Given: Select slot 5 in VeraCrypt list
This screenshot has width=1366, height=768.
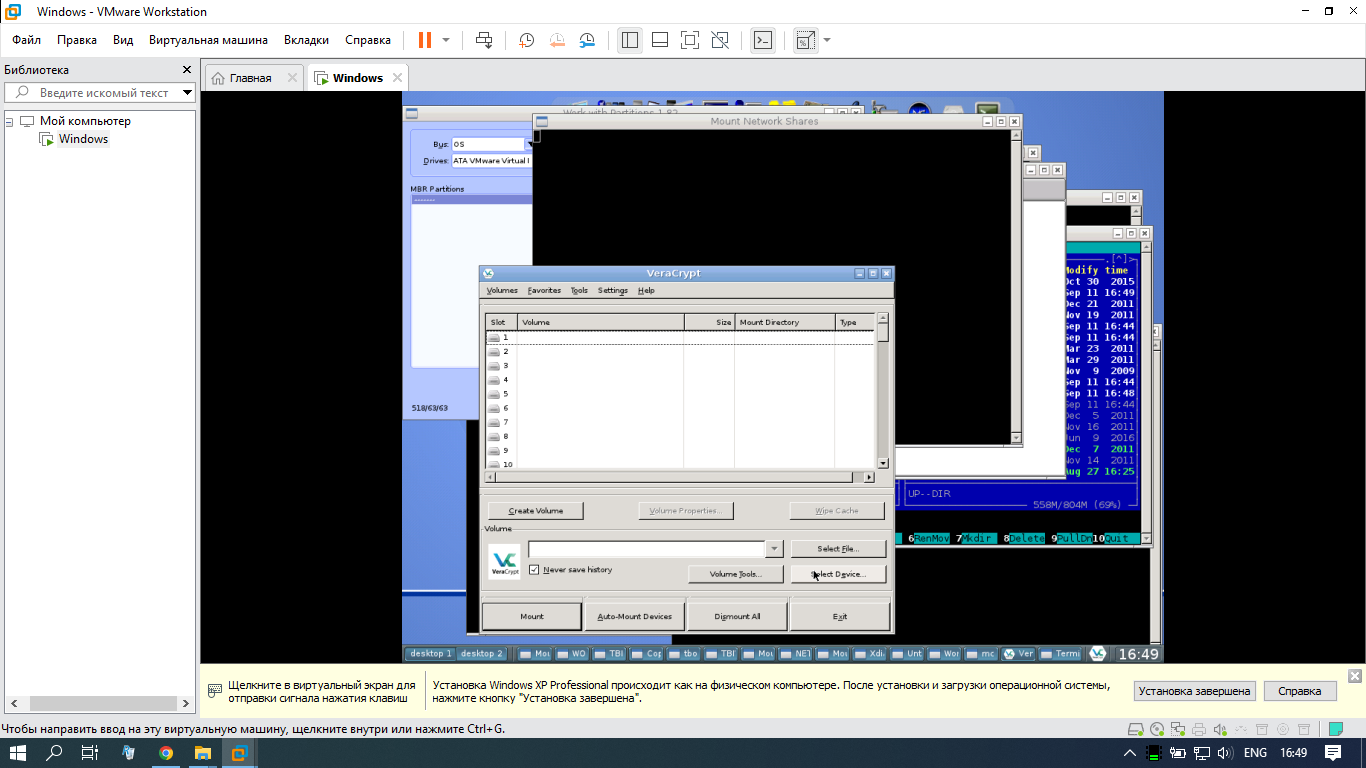Looking at the screenshot, I should [x=680, y=394].
